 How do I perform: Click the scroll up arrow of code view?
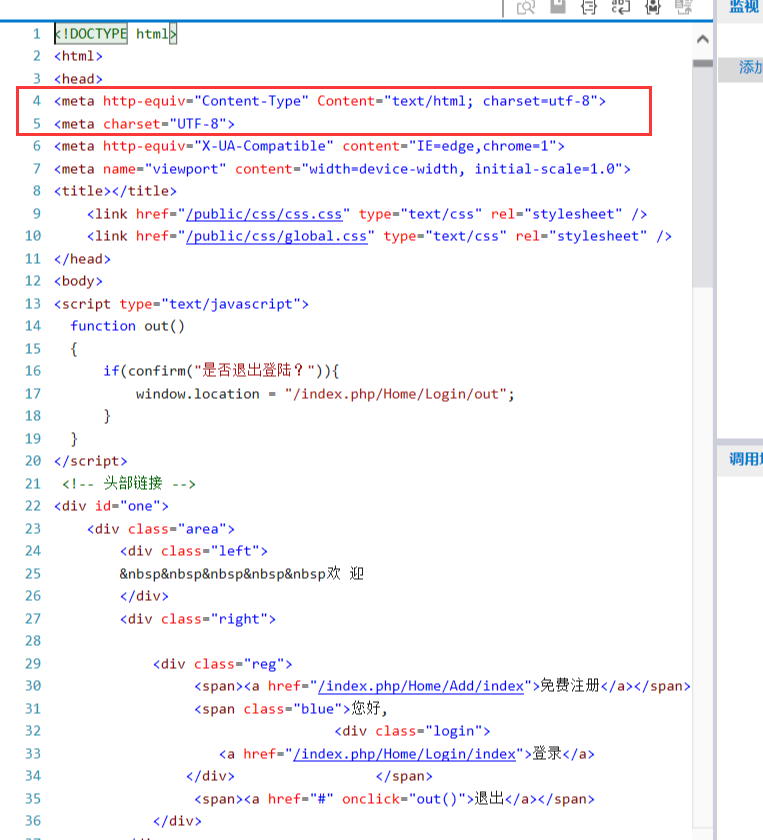(x=702, y=40)
